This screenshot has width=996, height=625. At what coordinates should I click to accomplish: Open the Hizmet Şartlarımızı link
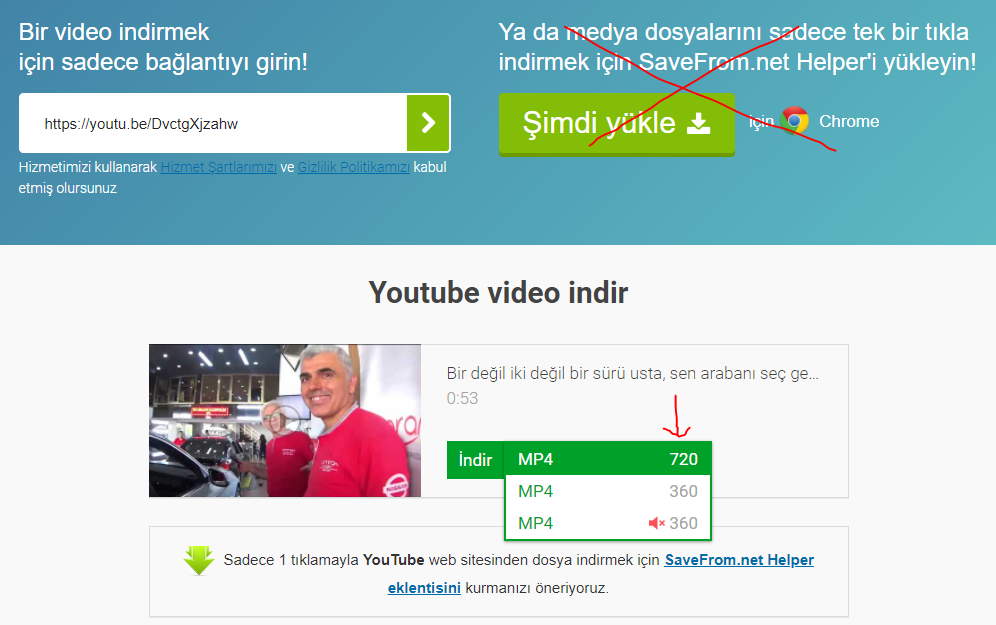coord(219,167)
